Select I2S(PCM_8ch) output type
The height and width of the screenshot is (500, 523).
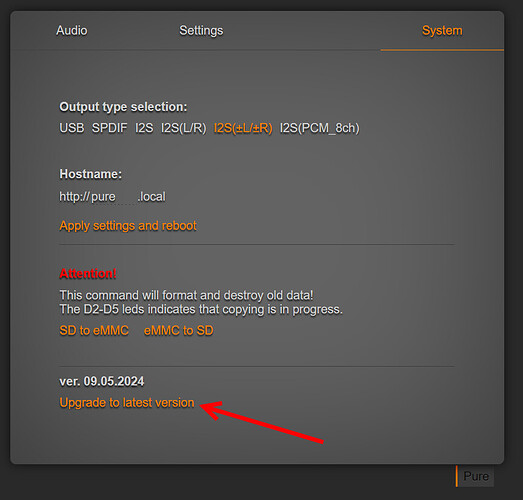pyautogui.click(x=319, y=128)
